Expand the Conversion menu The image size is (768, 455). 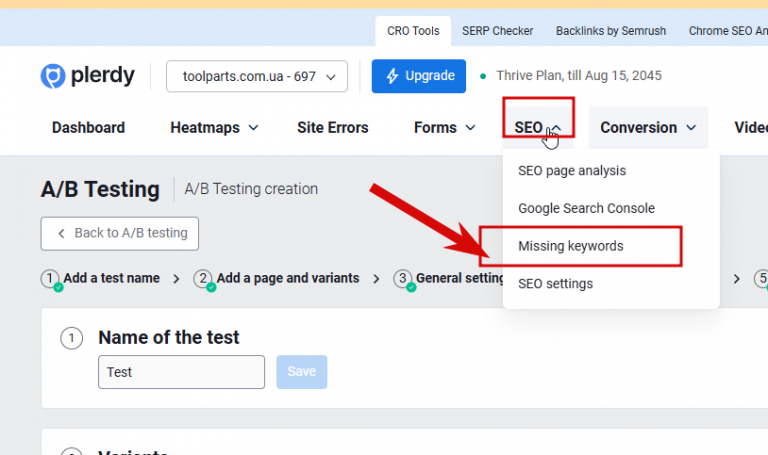tap(648, 127)
